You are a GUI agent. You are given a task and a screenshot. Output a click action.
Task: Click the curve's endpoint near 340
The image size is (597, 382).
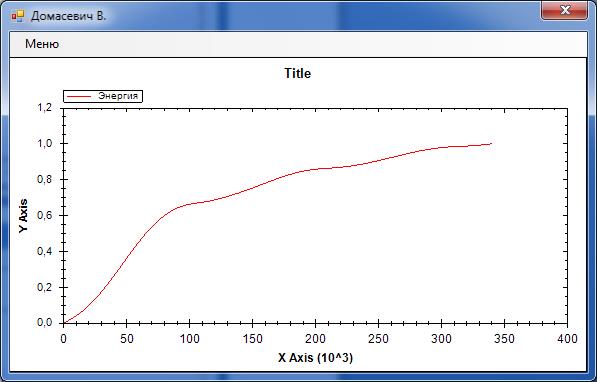(491, 144)
